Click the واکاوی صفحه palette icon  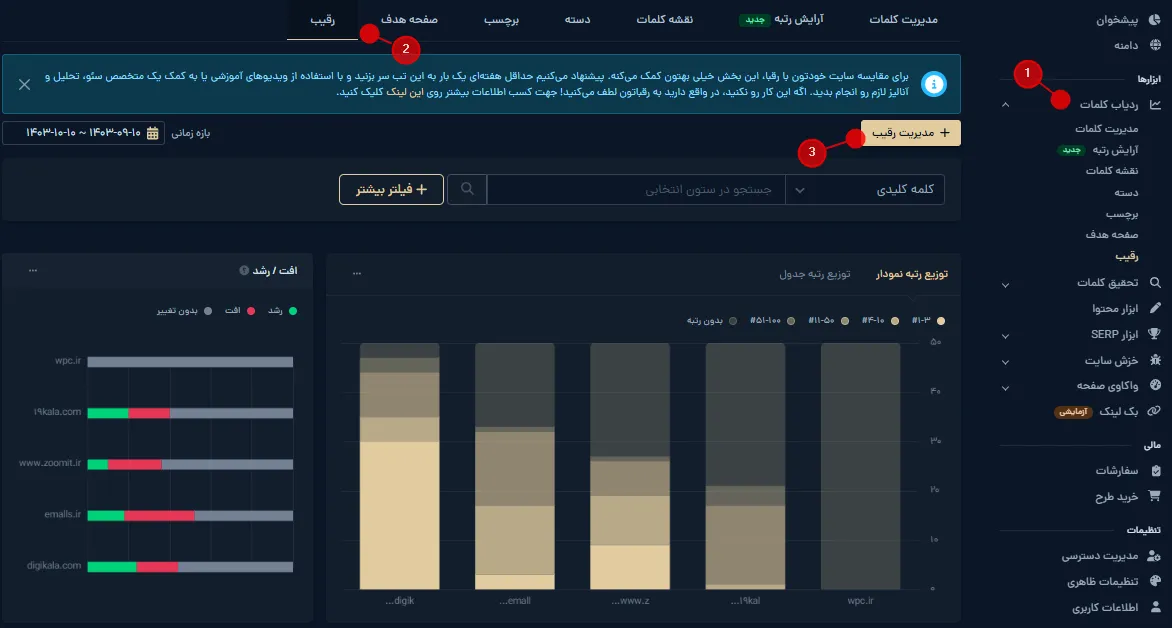[1156, 386]
